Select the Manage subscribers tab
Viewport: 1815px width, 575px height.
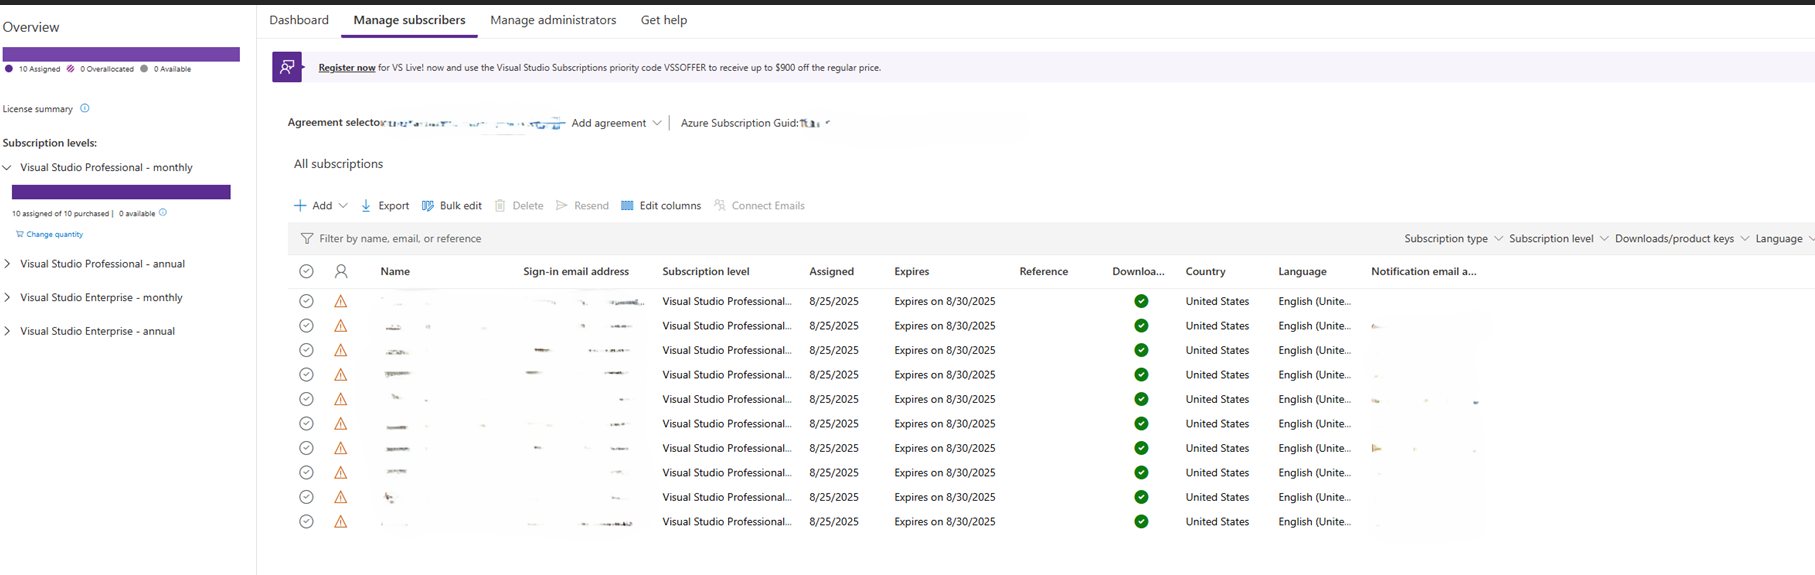409,20
